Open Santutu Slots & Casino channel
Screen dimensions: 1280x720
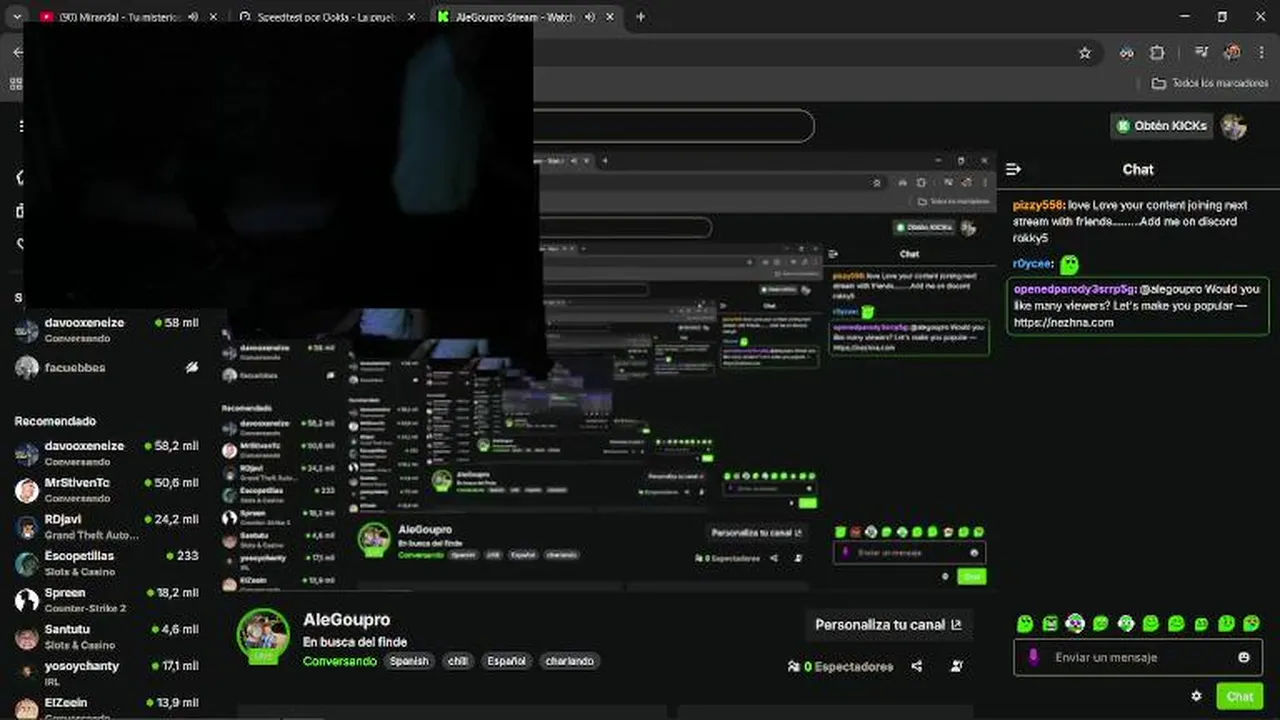[x=108, y=637]
